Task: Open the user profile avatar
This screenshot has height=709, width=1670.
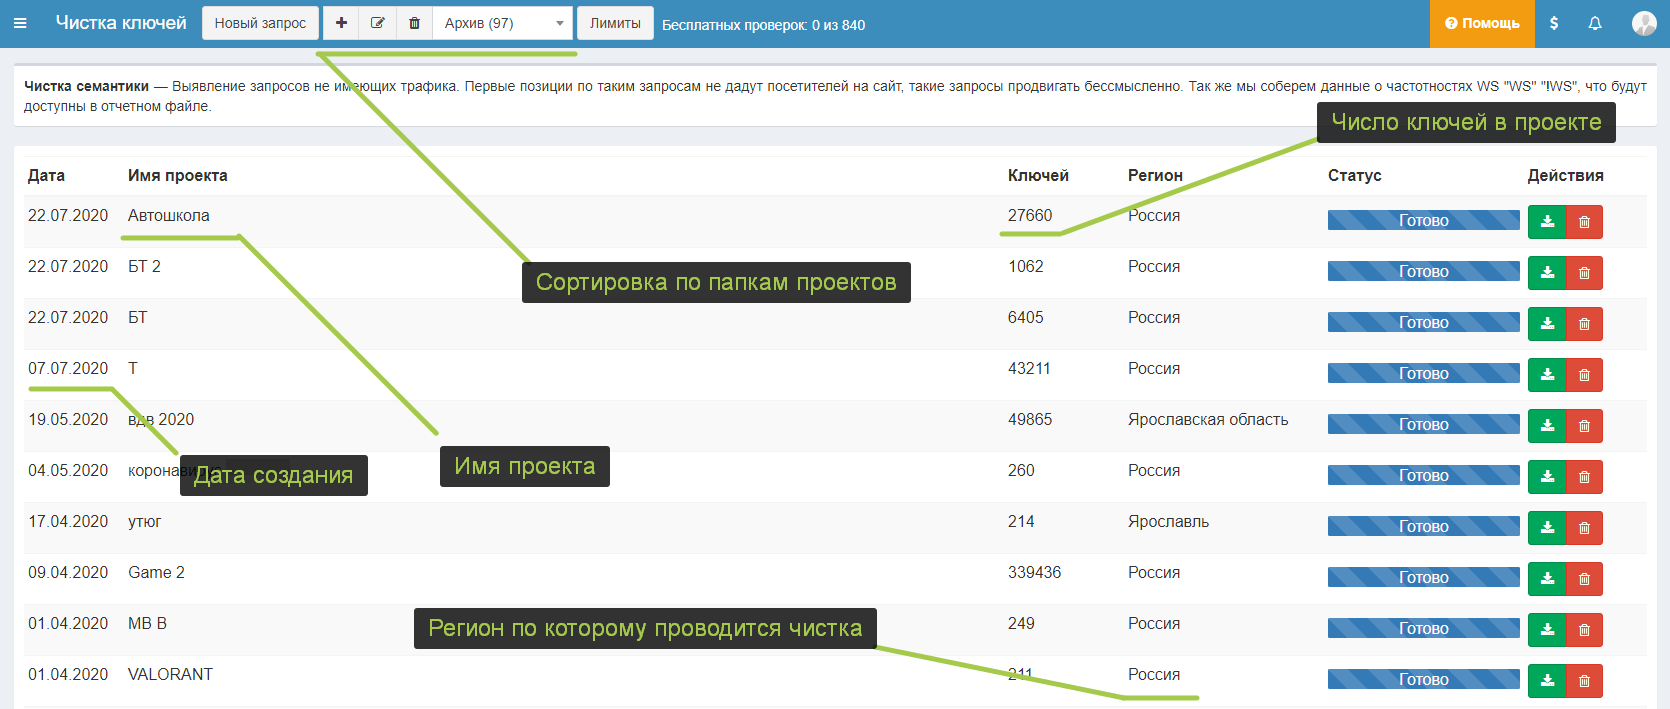Action: point(1644,23)
